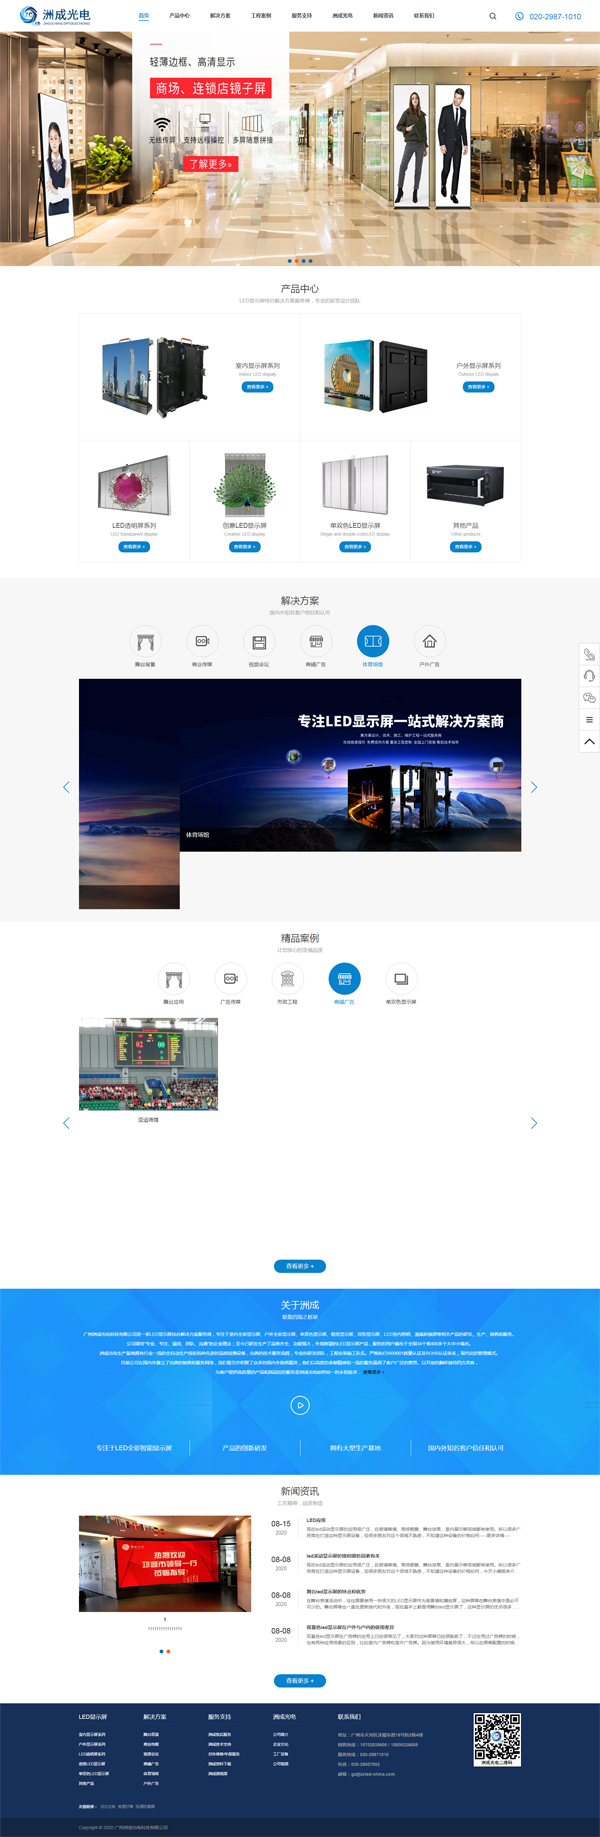Viewport: 600px width, 1837px height.
Task: Choose the 单双色显示屏 case category icon
Action: (x=401, y=978)
